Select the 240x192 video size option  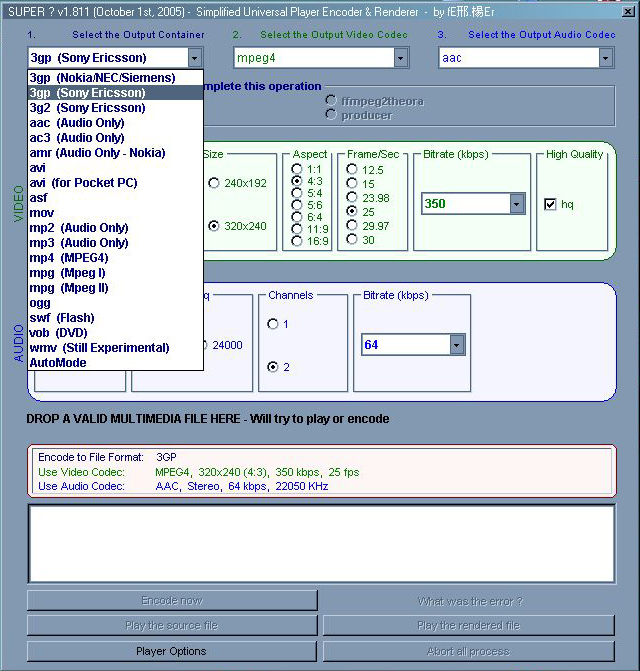tap(214, 183)
